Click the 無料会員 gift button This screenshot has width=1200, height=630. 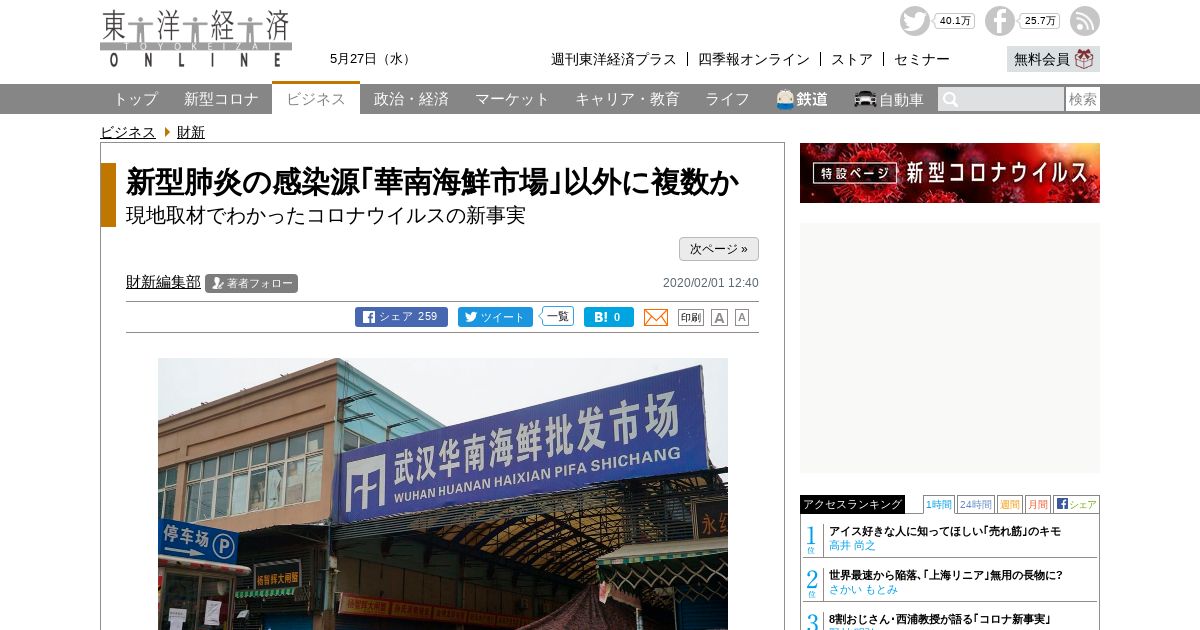pos(1053,59)
